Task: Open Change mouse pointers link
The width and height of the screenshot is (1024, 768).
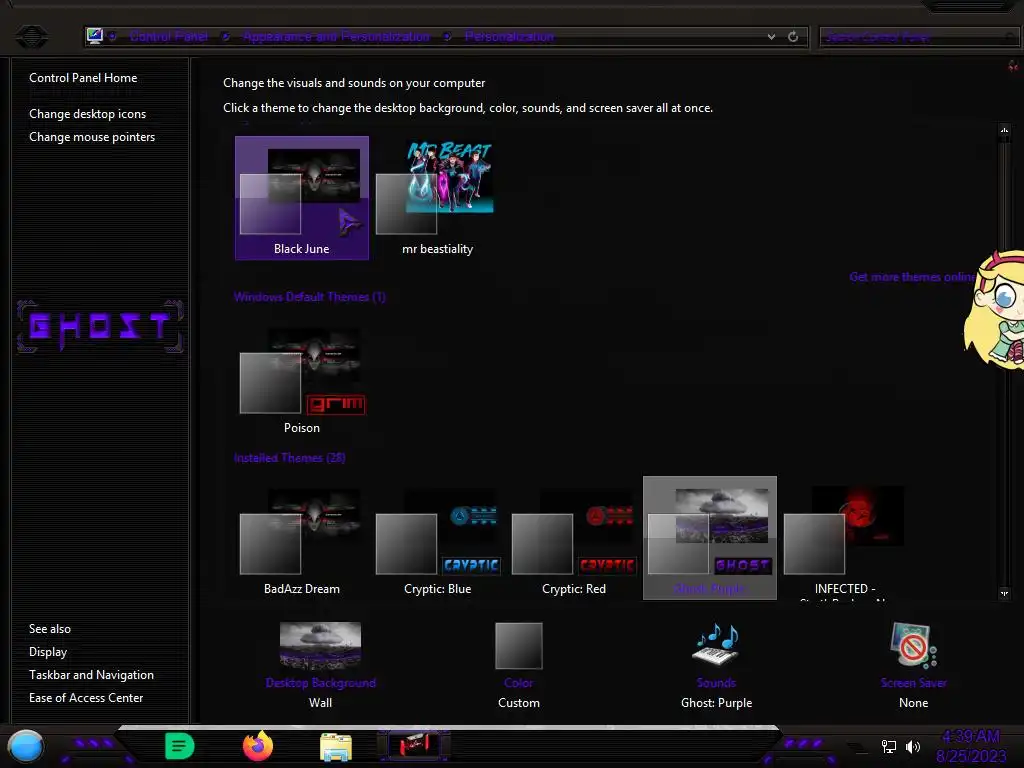Action: click(92, 136)
